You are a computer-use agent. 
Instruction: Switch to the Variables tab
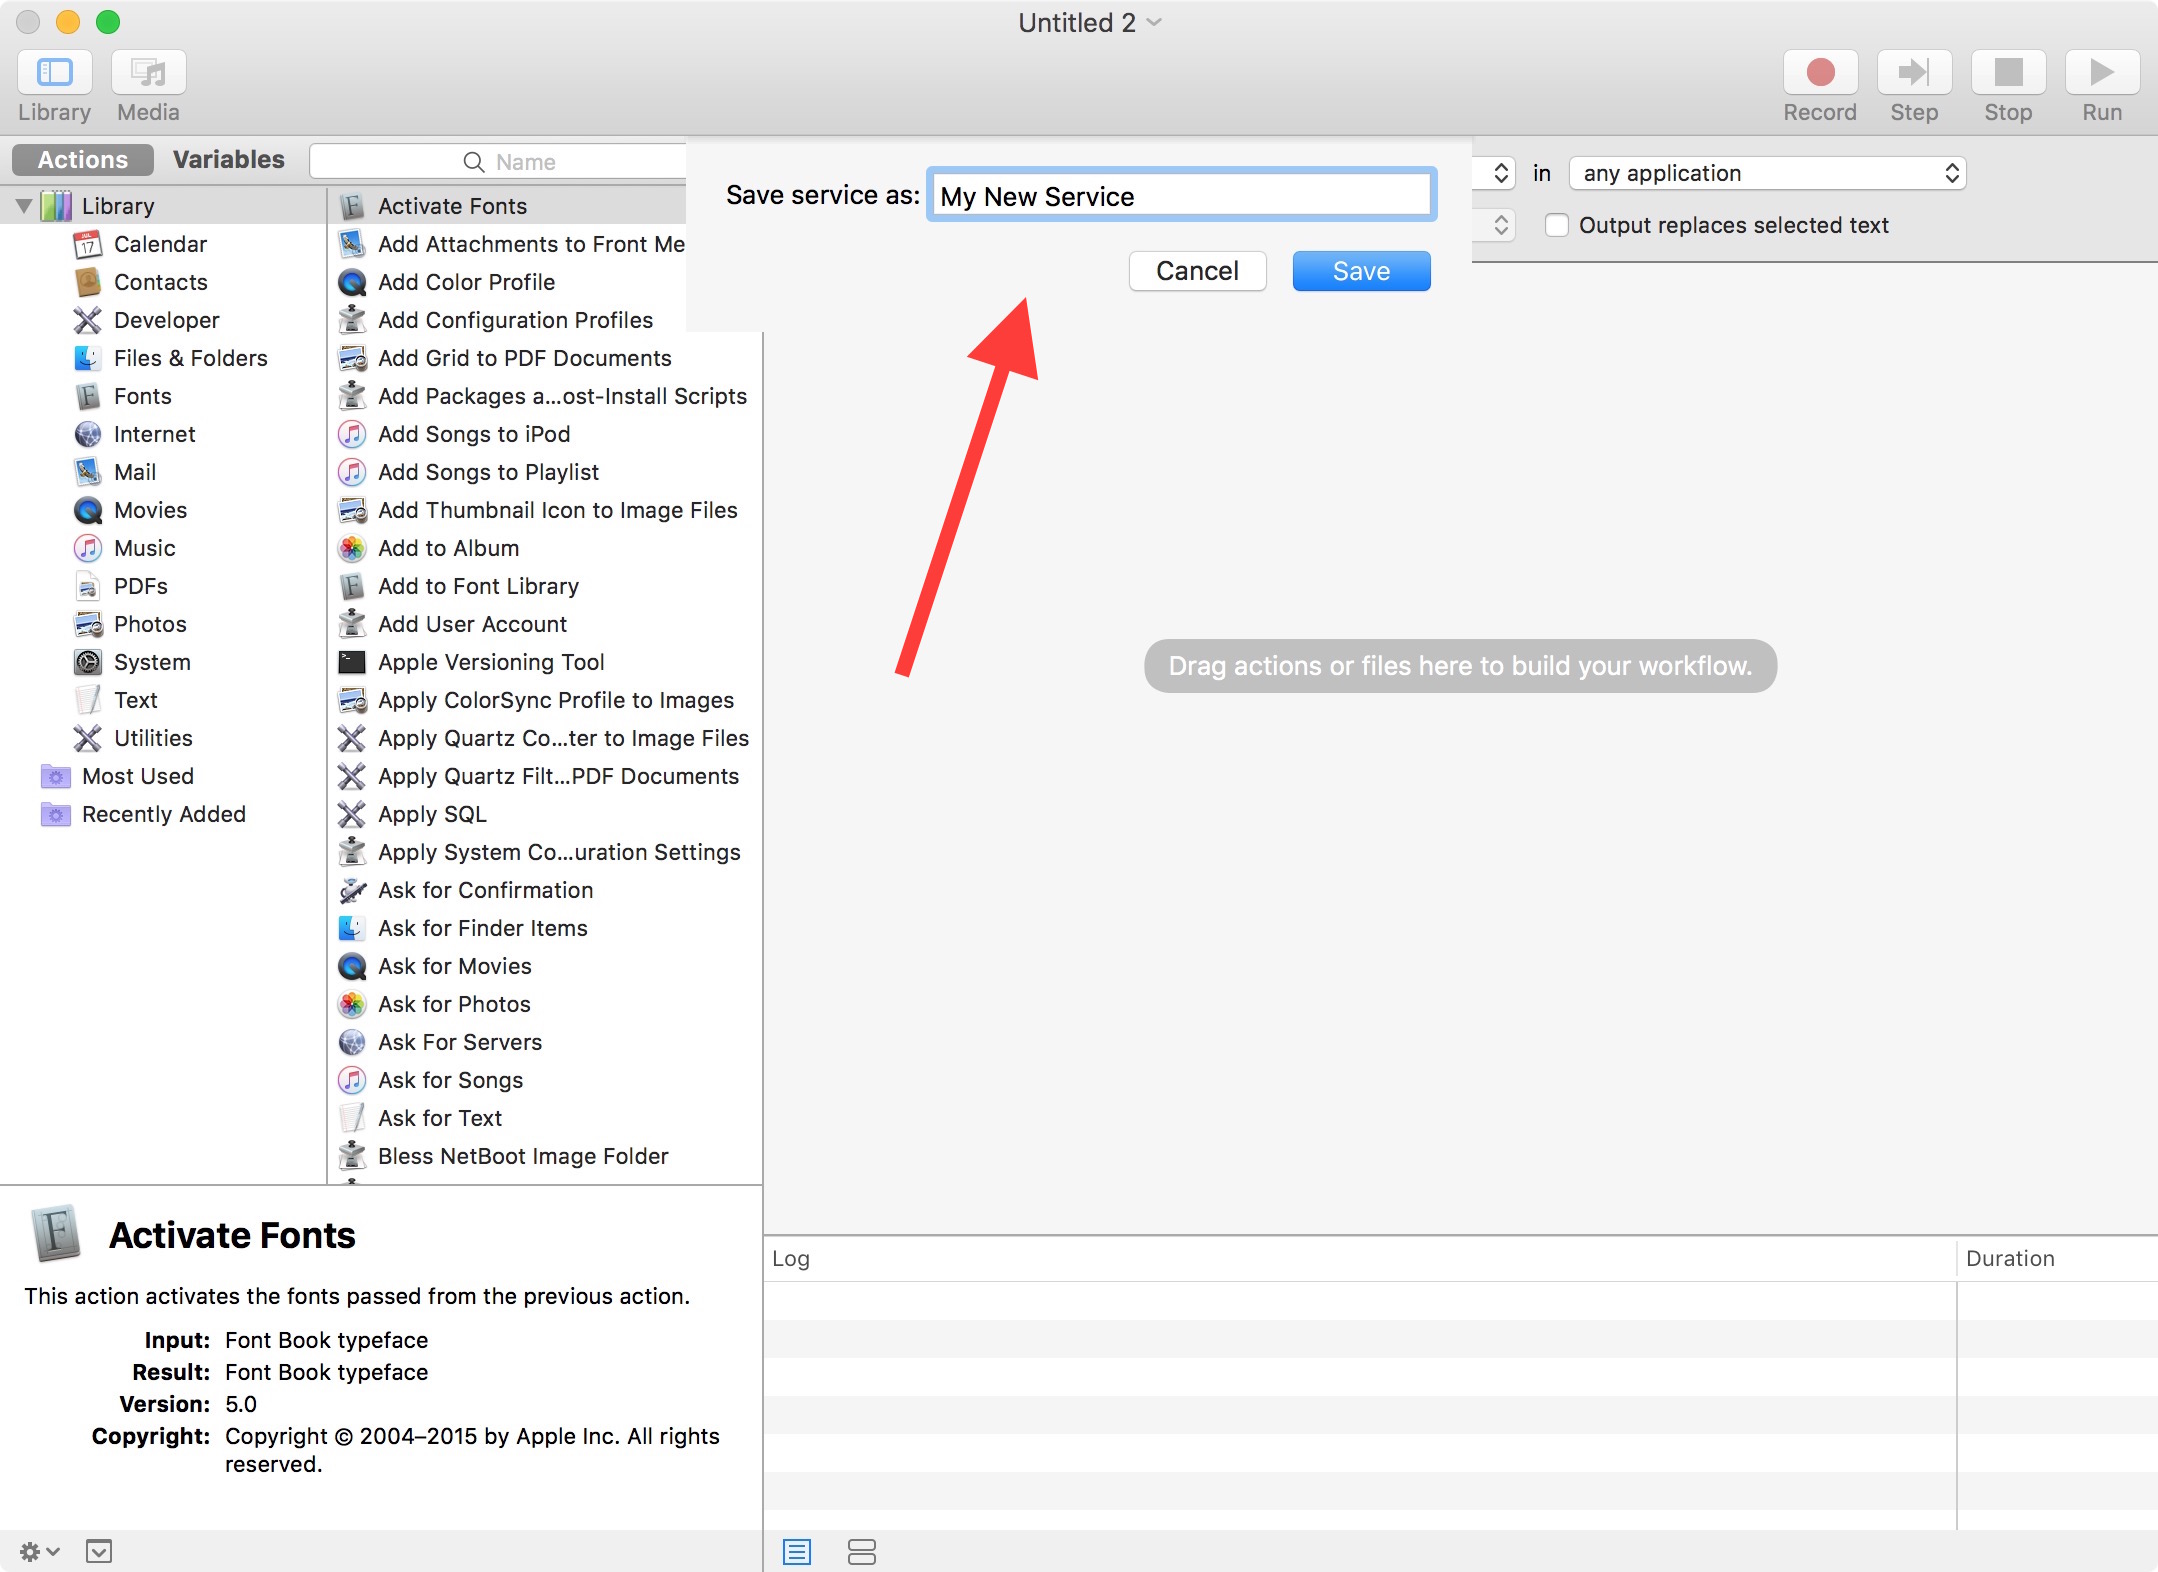pos(228,159)
